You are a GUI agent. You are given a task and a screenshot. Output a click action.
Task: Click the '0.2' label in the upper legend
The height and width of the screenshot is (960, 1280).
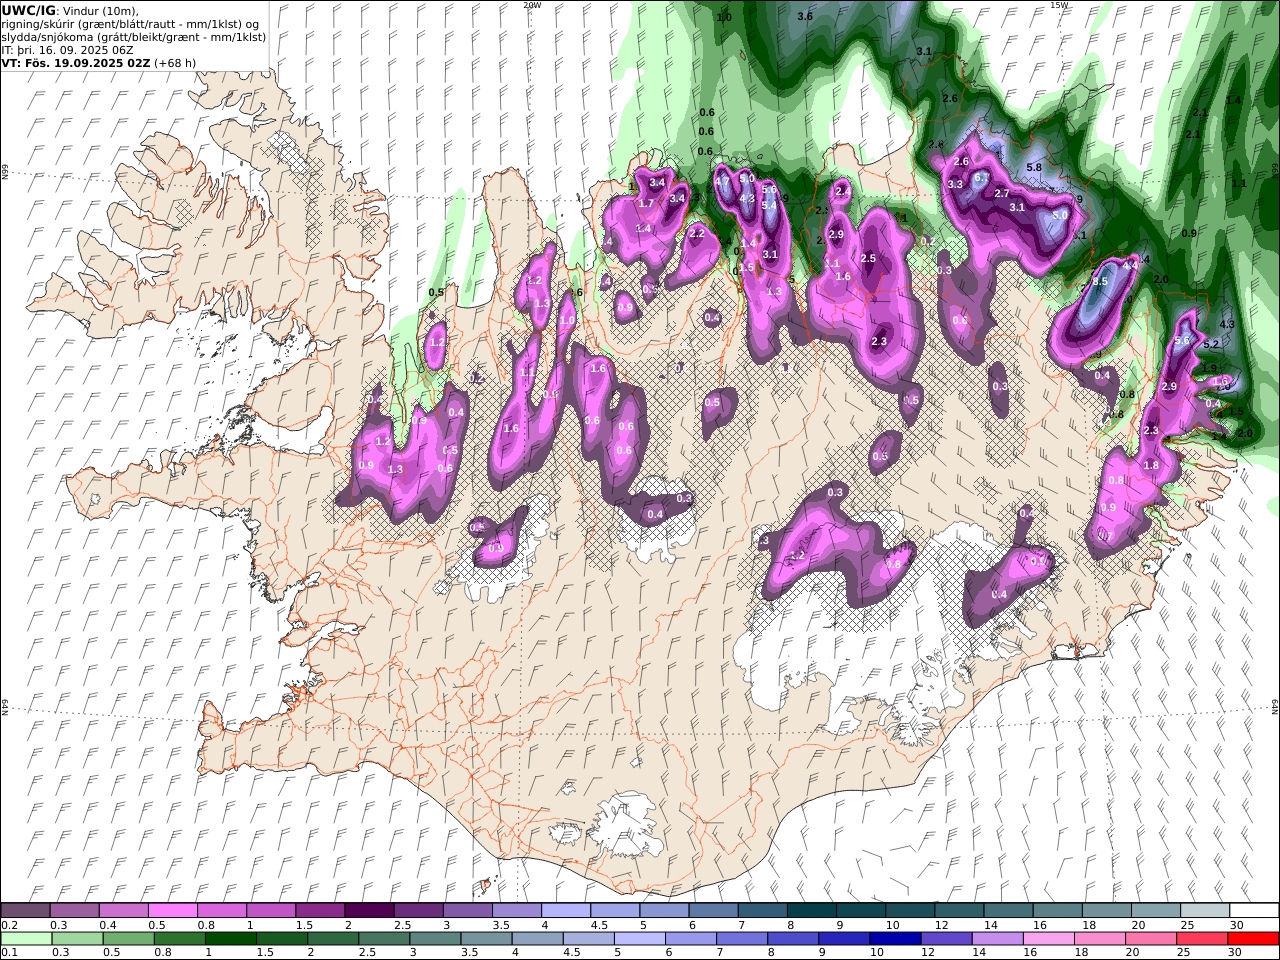(x=8, y=925)
